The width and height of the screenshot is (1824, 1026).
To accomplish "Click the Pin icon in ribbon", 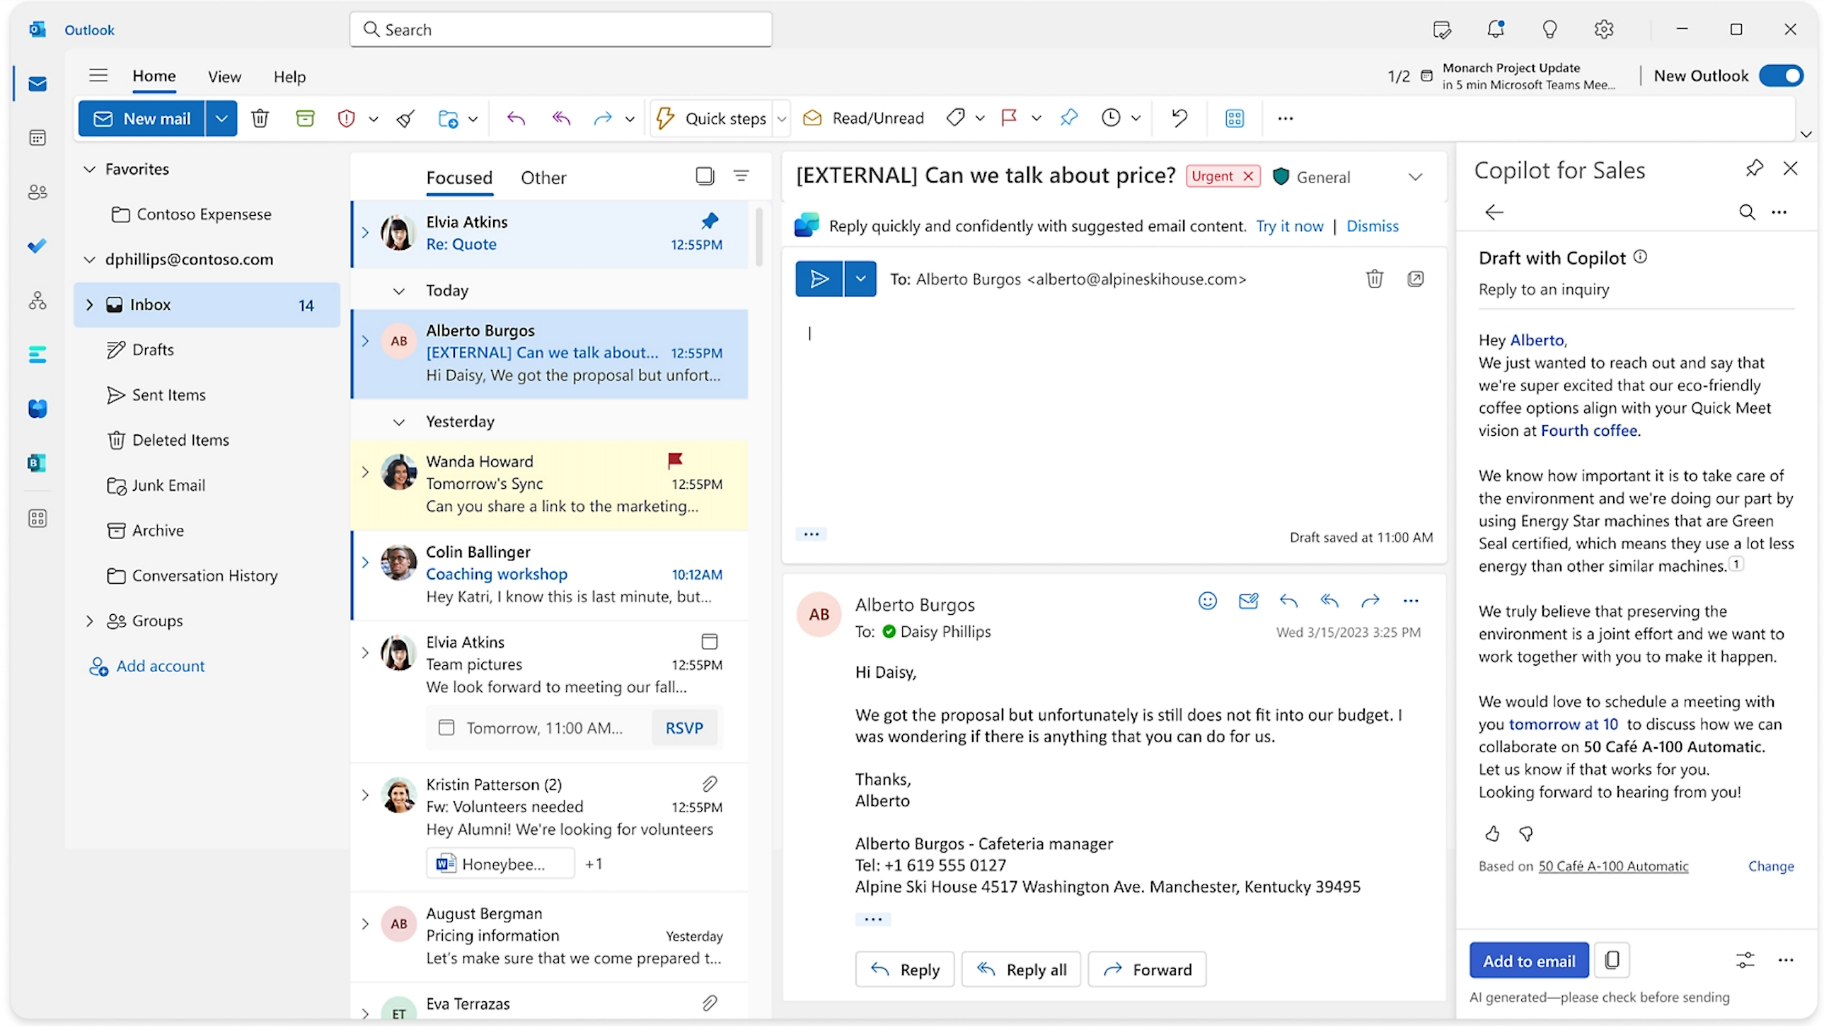I will 1069,118.
